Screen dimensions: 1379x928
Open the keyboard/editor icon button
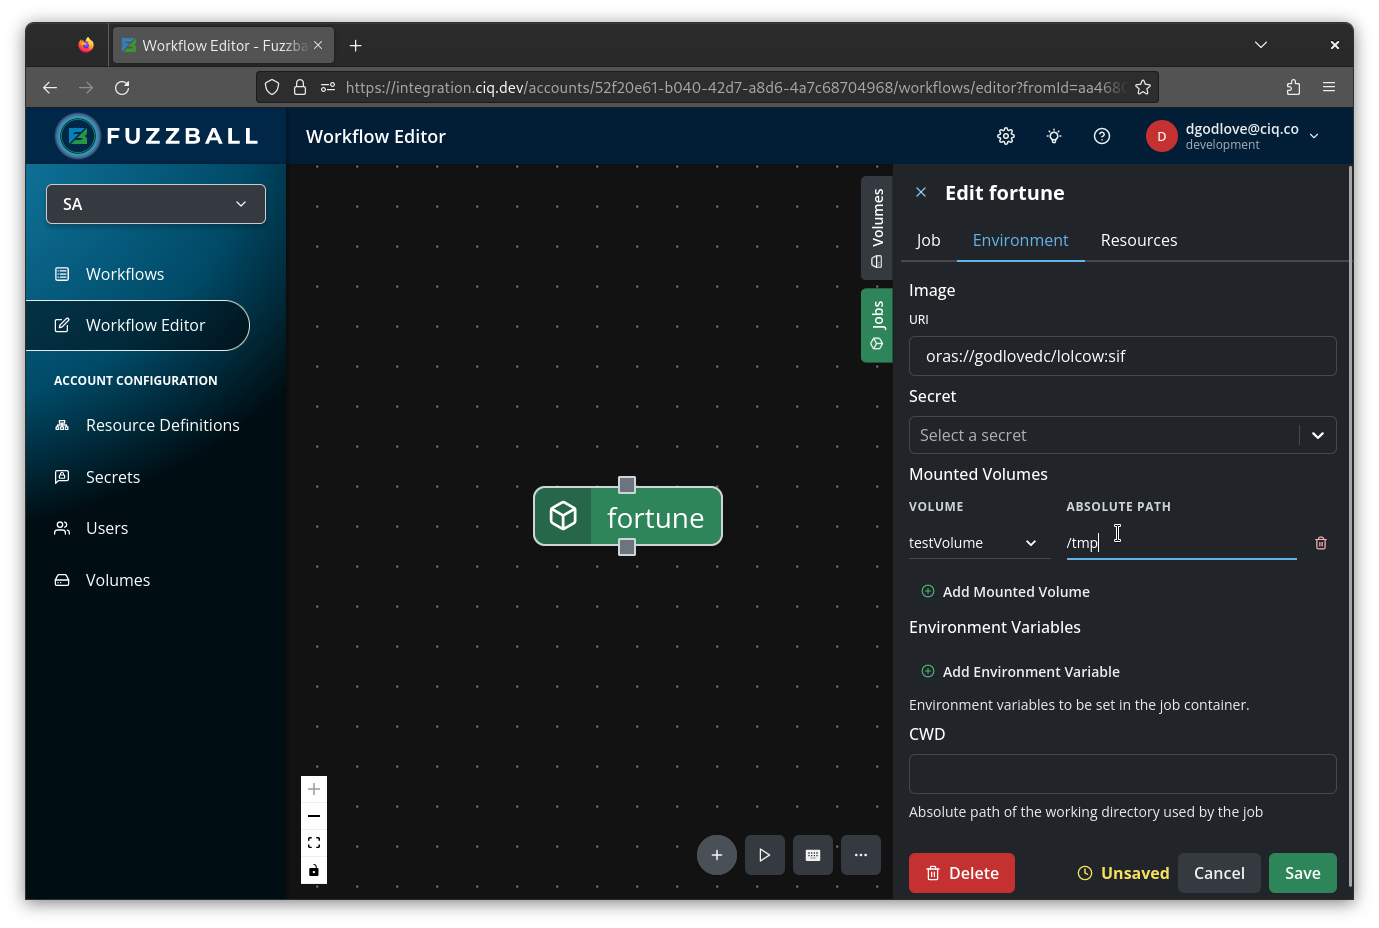(x=813, y=855)
